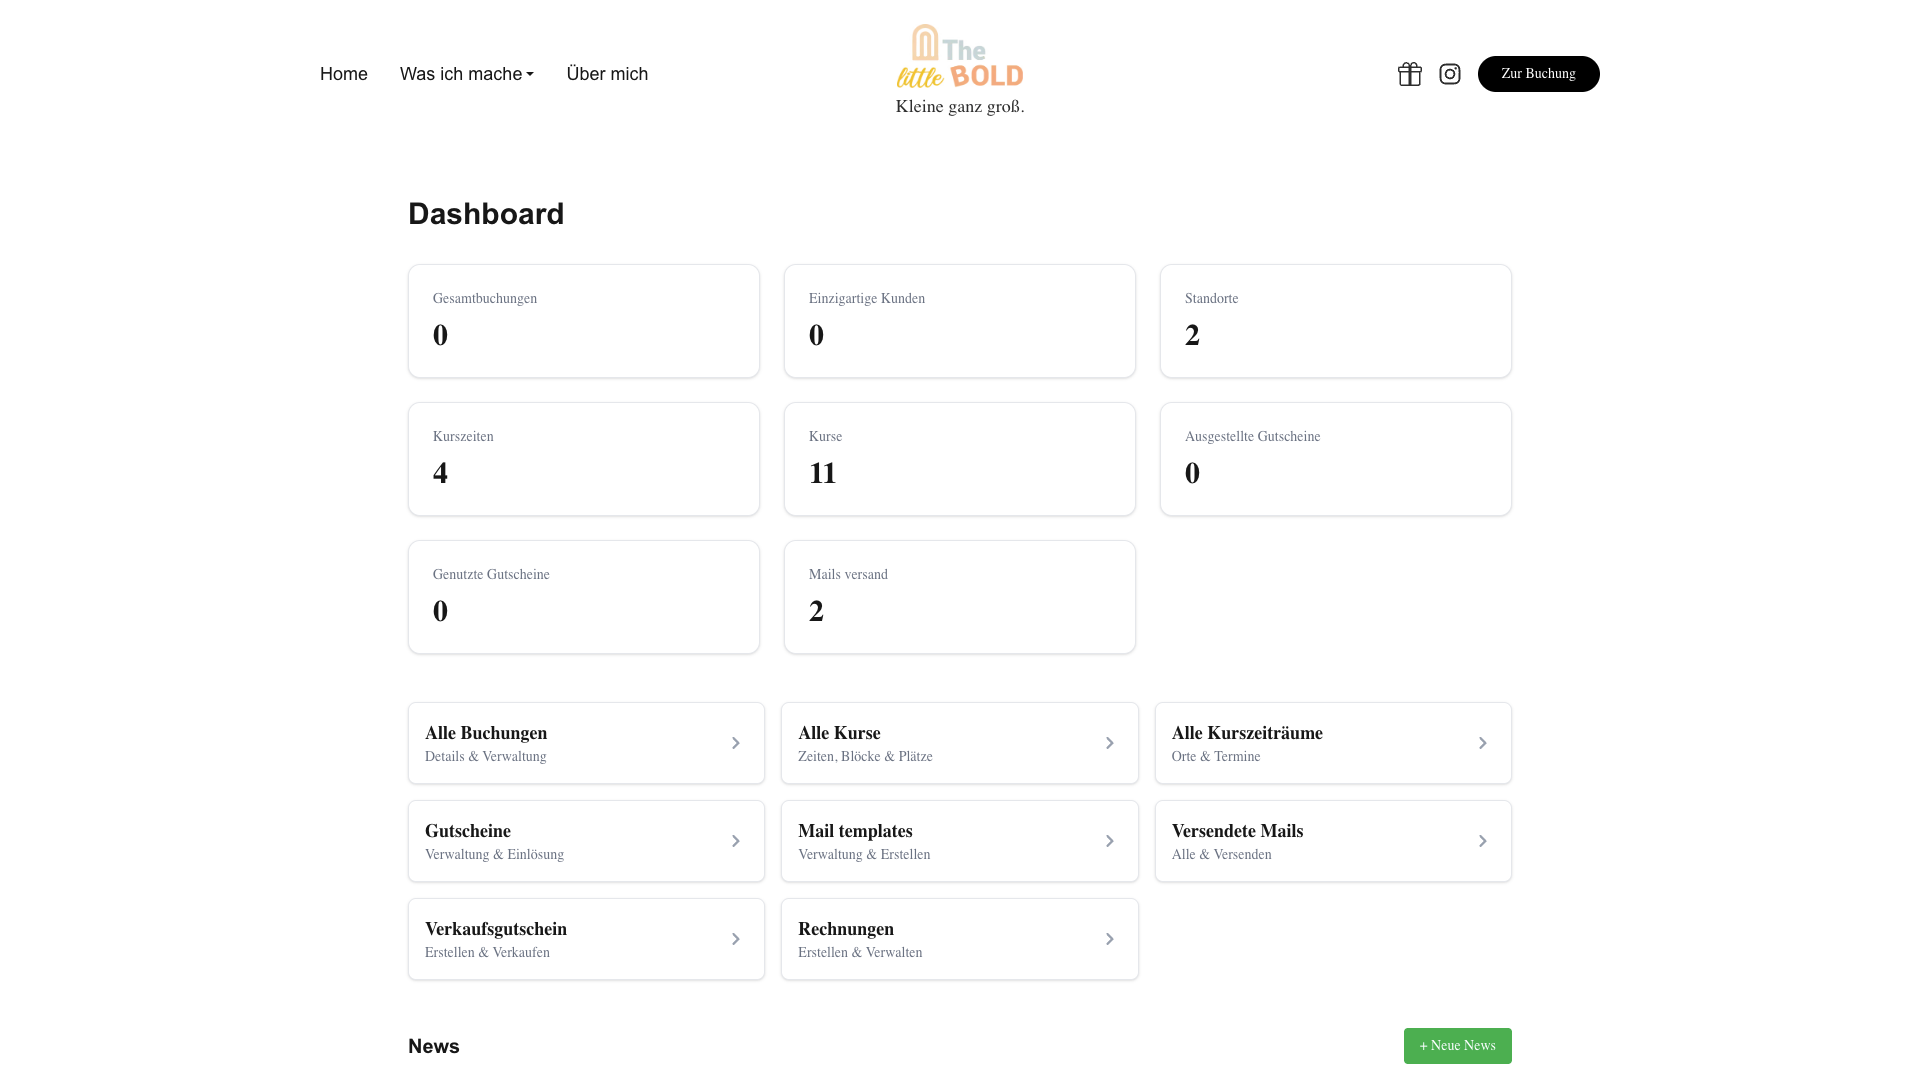This screenshot has height=1080, width=1920.
Task: Select the Standorte statistic card
Action: tap(1336, 321)
